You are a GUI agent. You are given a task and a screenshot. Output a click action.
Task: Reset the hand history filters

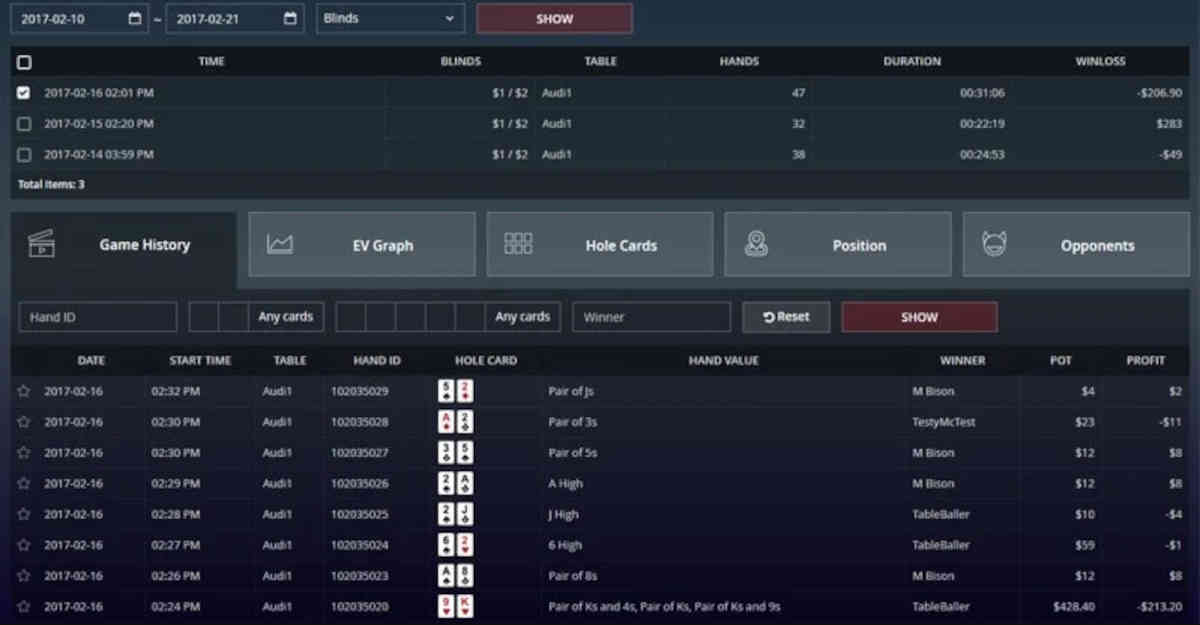pos(786,317)
